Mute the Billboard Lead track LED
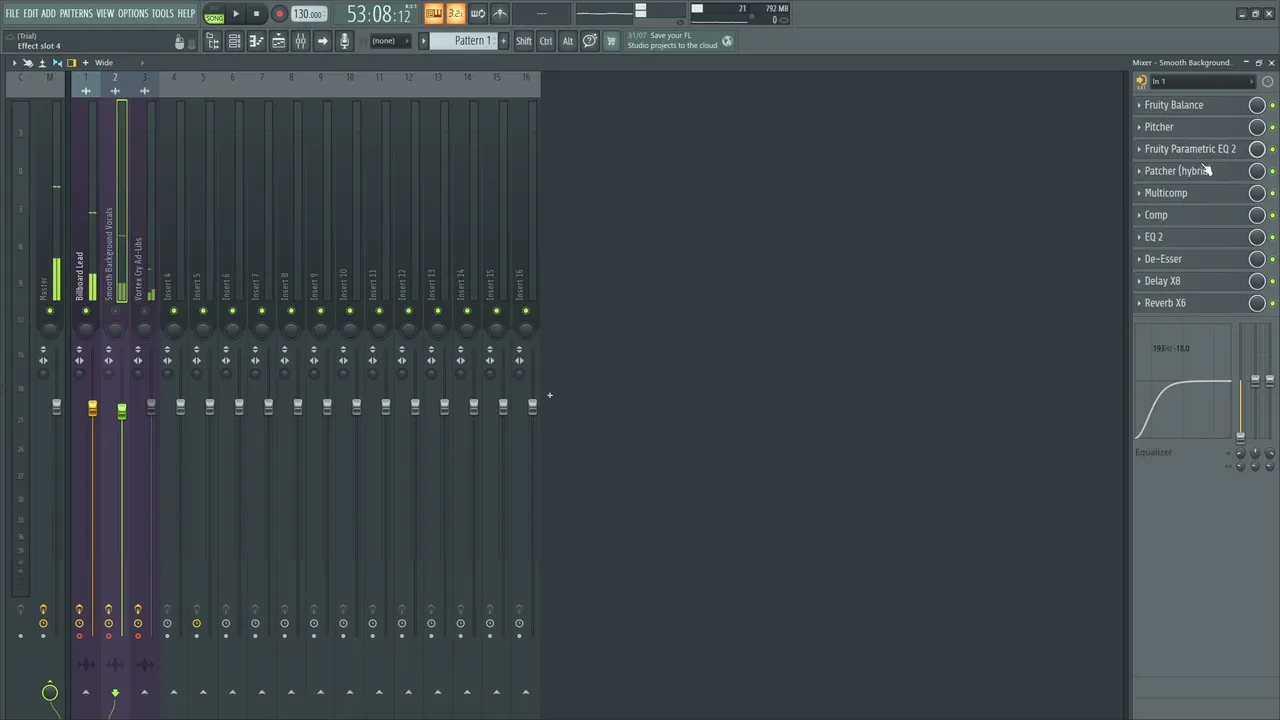1280x720 pixels. point(86,311)
